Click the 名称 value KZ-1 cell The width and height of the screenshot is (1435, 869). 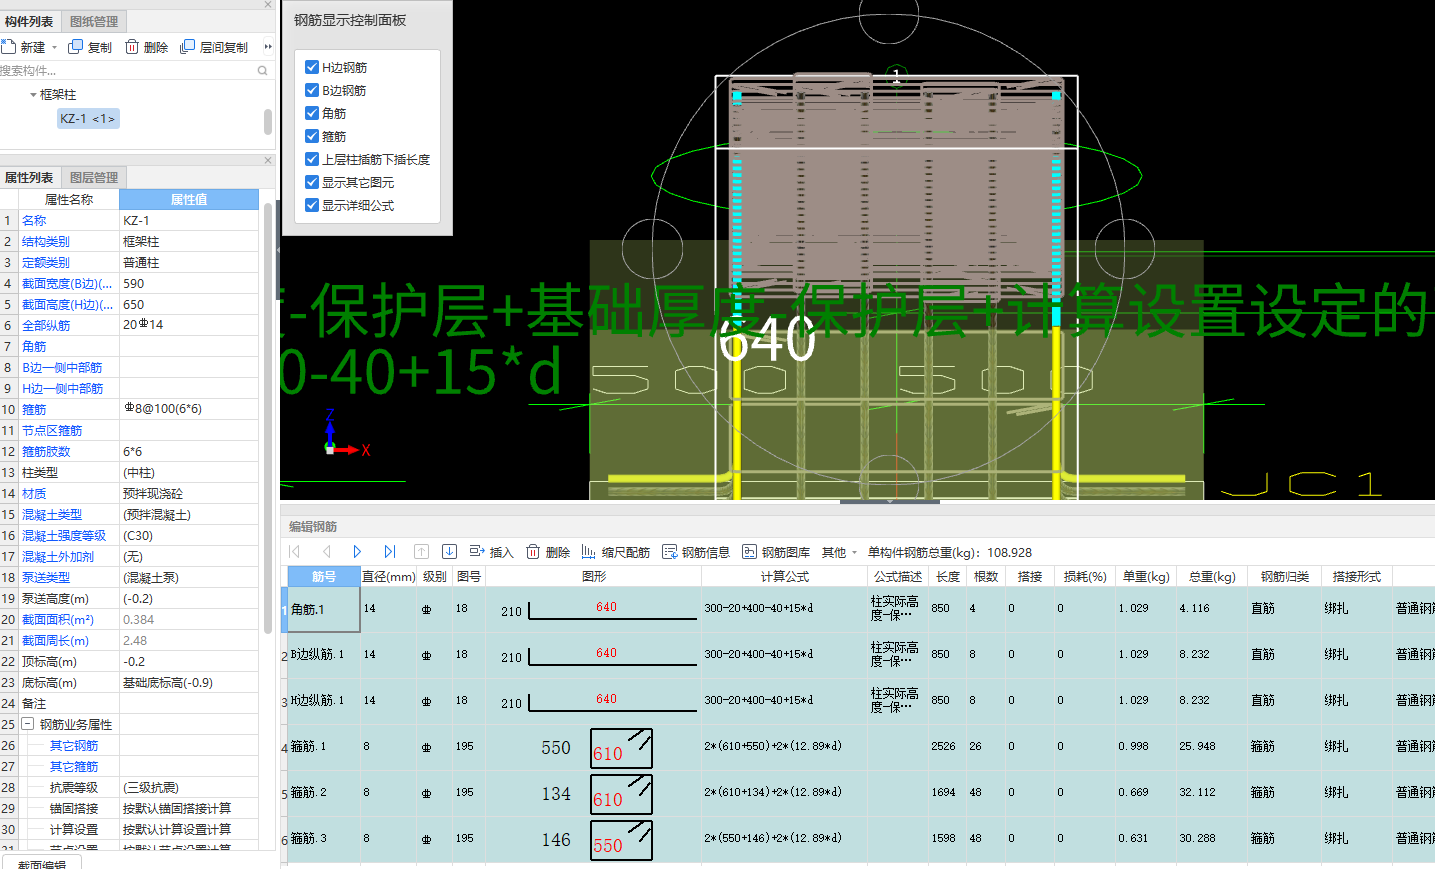[x=189, y=220]
